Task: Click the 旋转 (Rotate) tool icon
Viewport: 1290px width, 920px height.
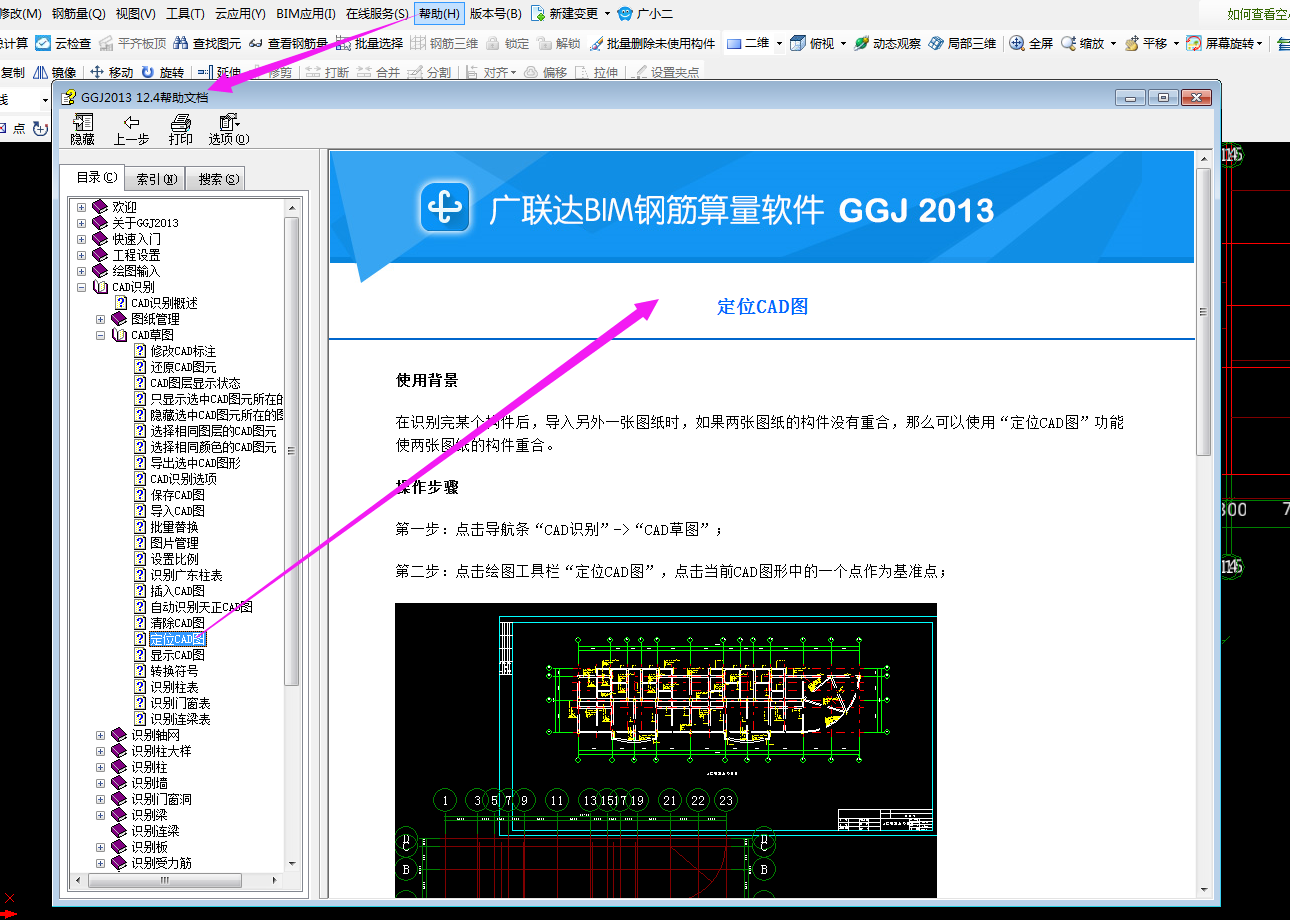Action: click(x=148, y=72)
